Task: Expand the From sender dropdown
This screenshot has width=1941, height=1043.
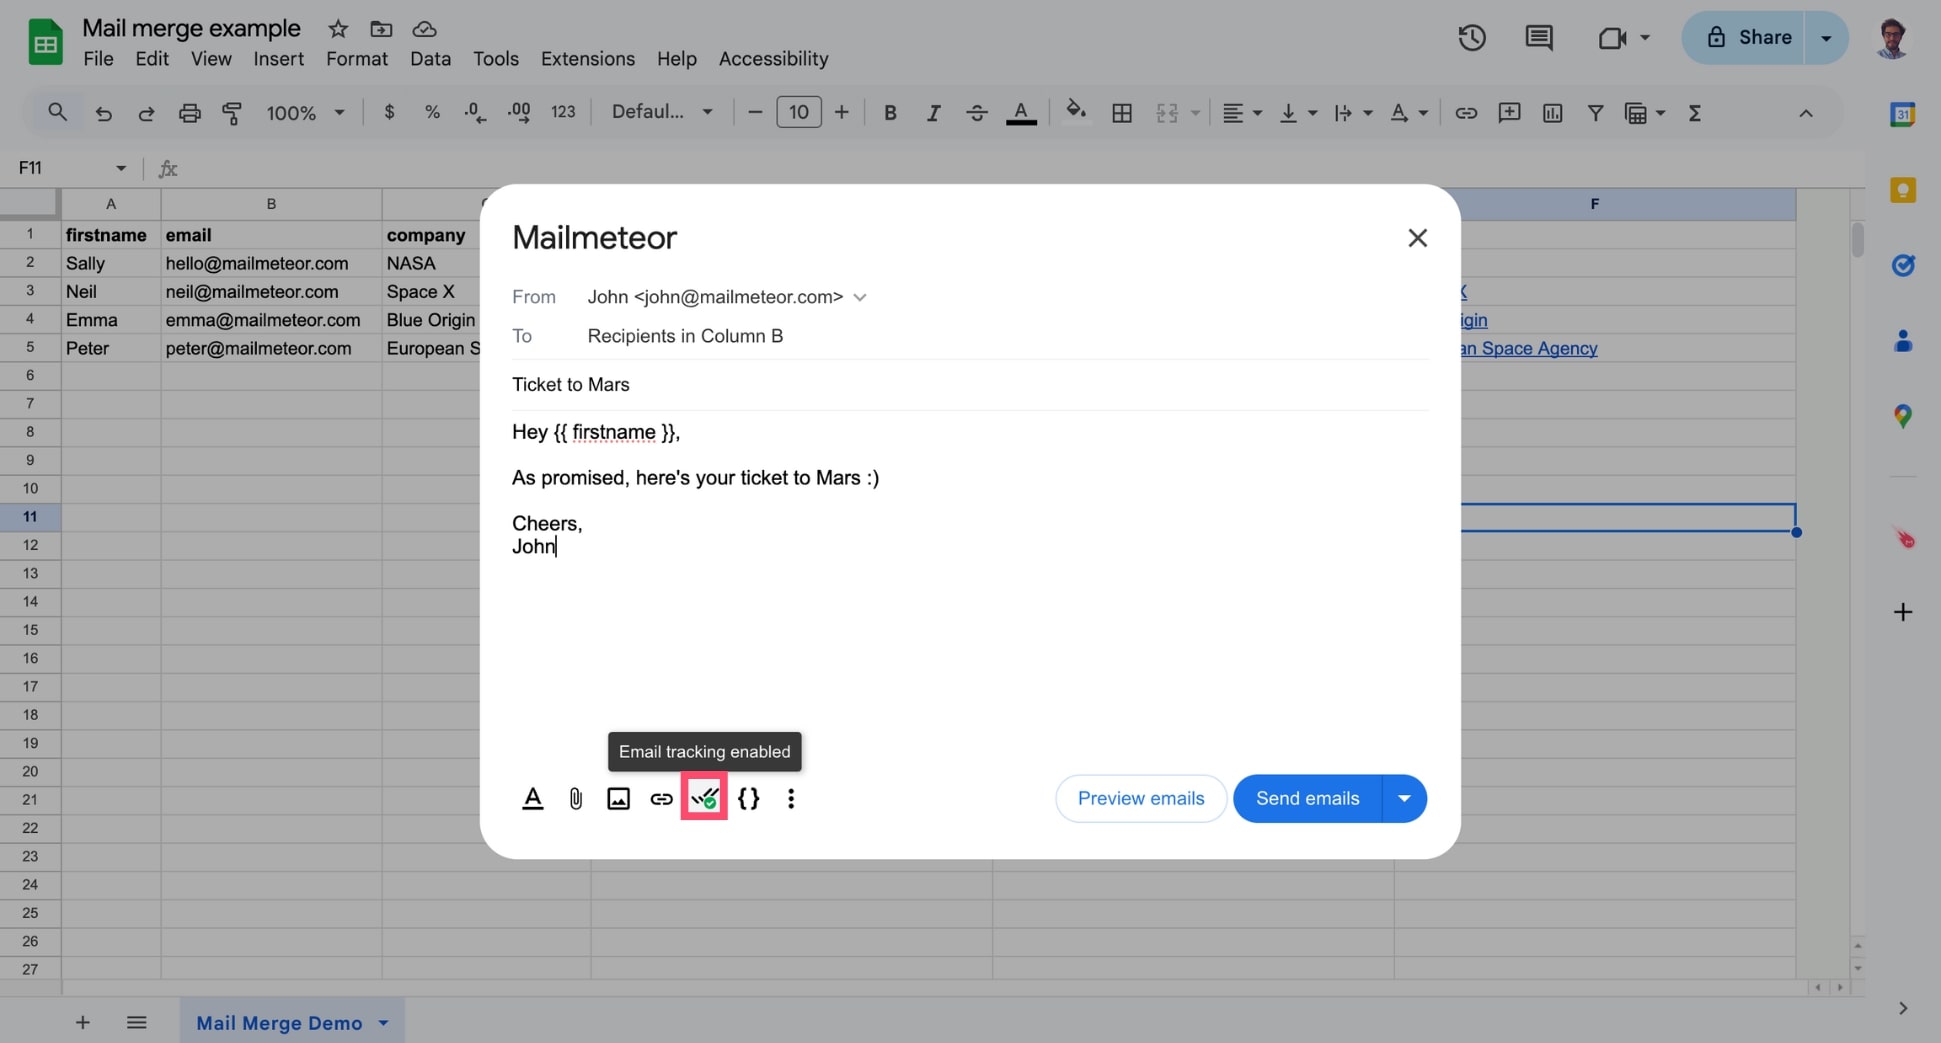Action: [860, 297]
